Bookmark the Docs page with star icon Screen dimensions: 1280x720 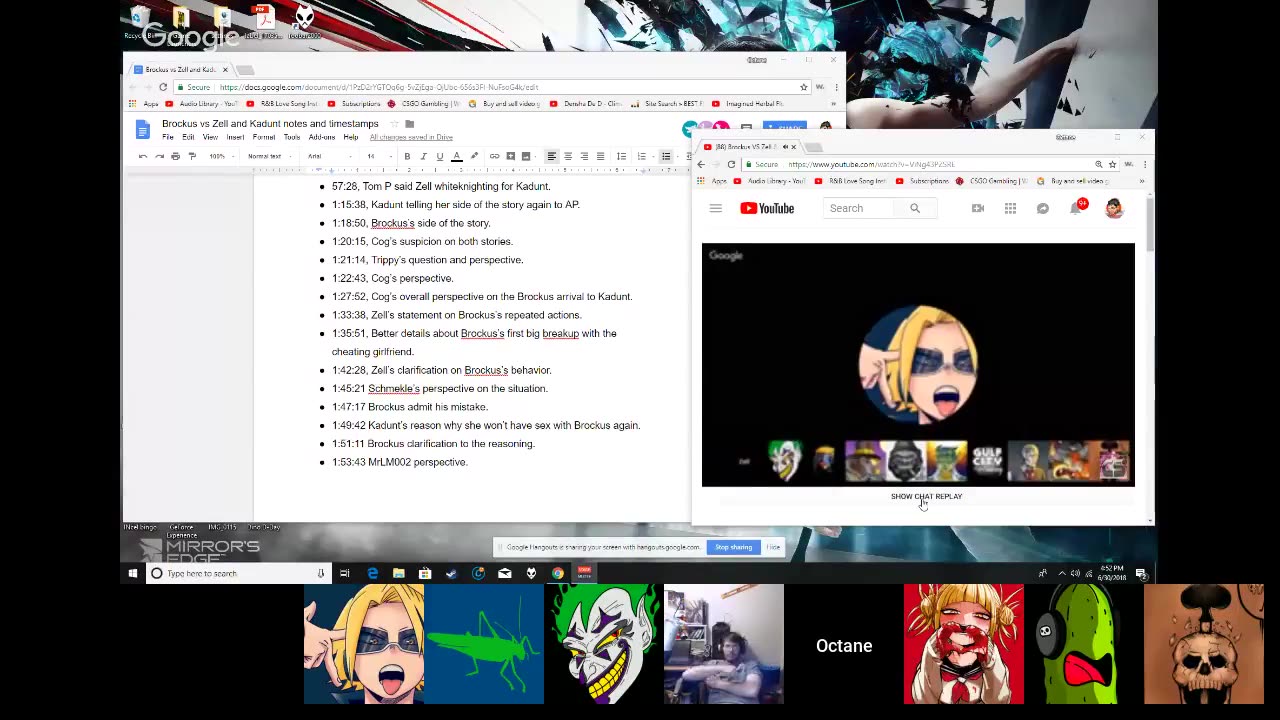803,87
